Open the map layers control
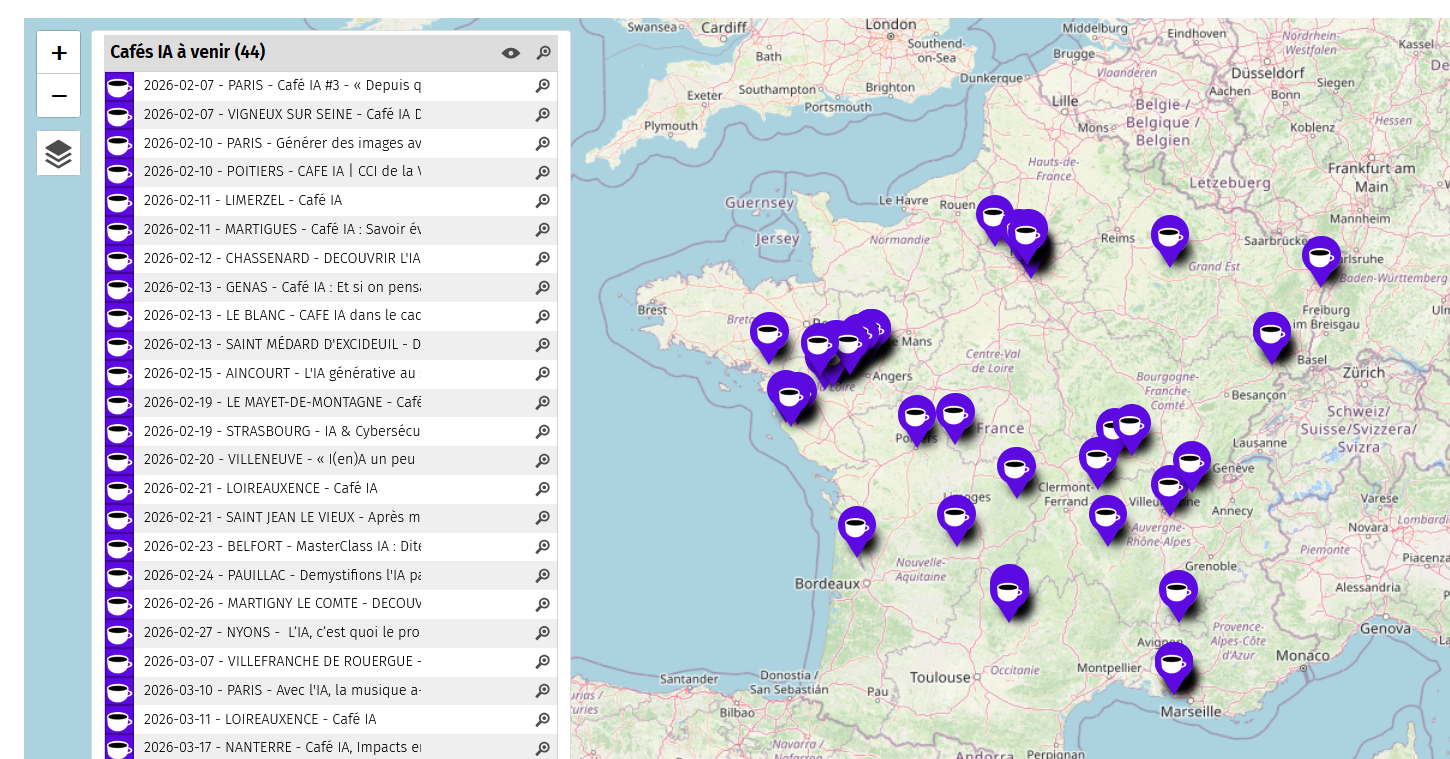 pos(59,154)
